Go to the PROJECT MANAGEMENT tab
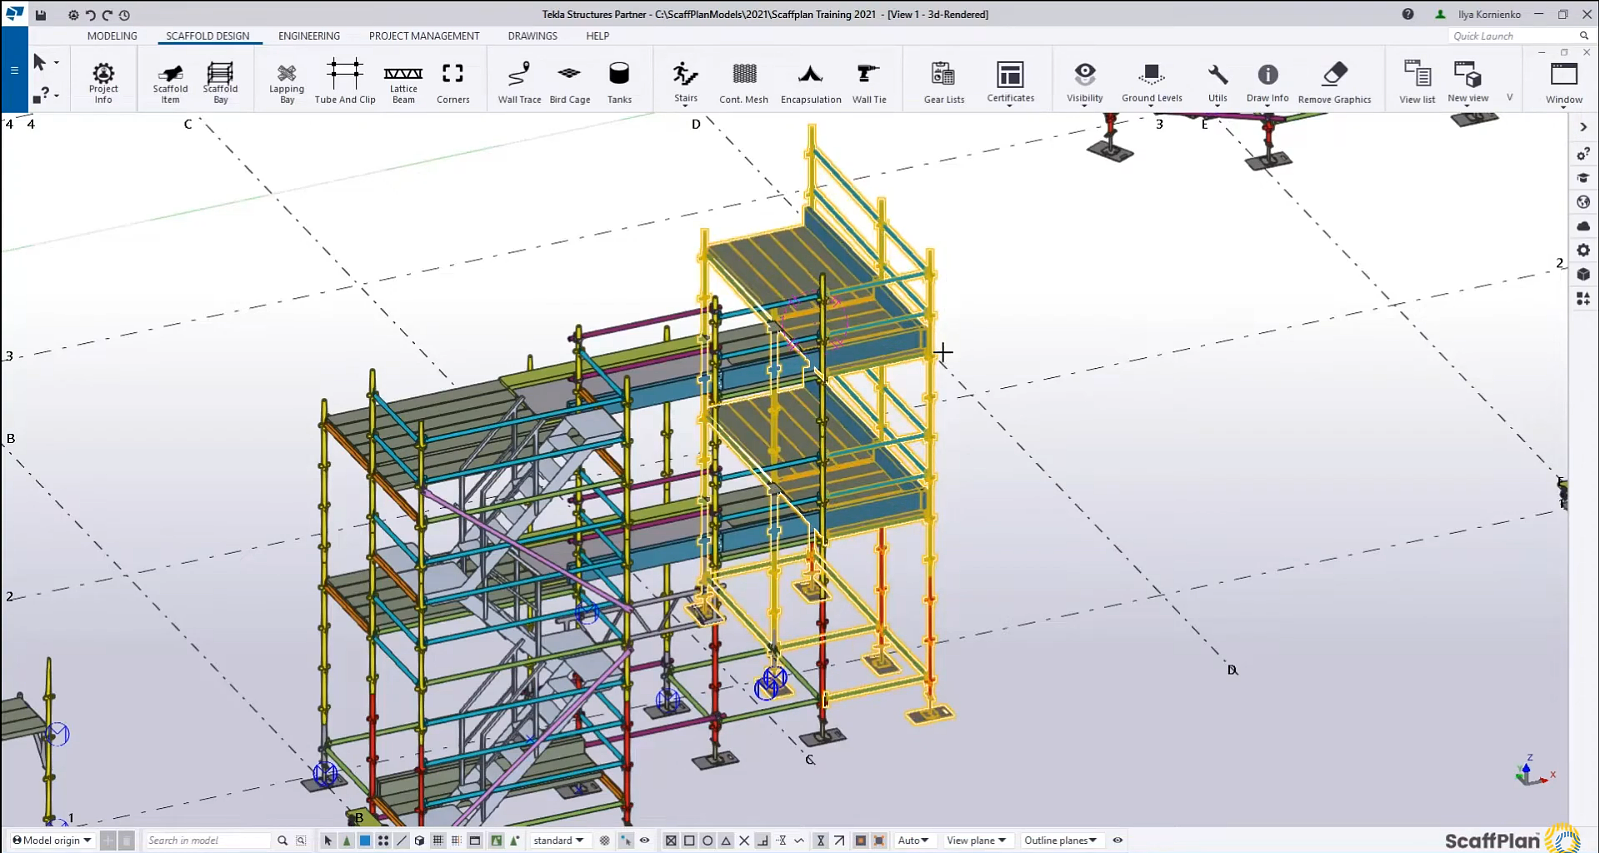 coord(424,36)
